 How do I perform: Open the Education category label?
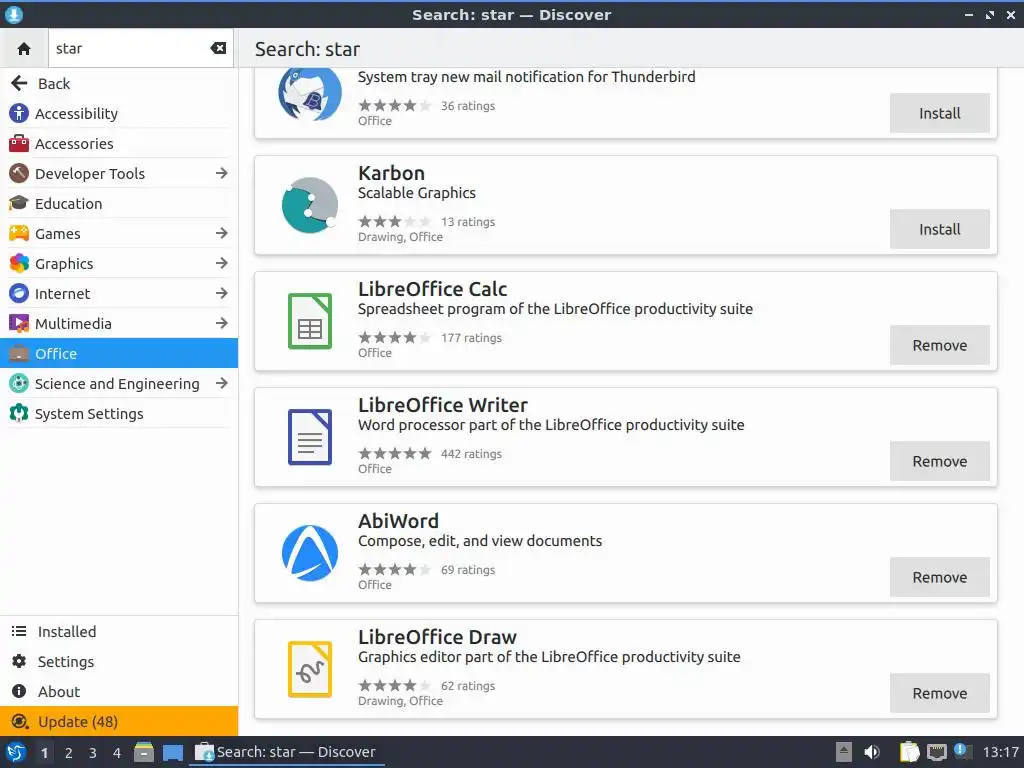[x=69, y=204]
